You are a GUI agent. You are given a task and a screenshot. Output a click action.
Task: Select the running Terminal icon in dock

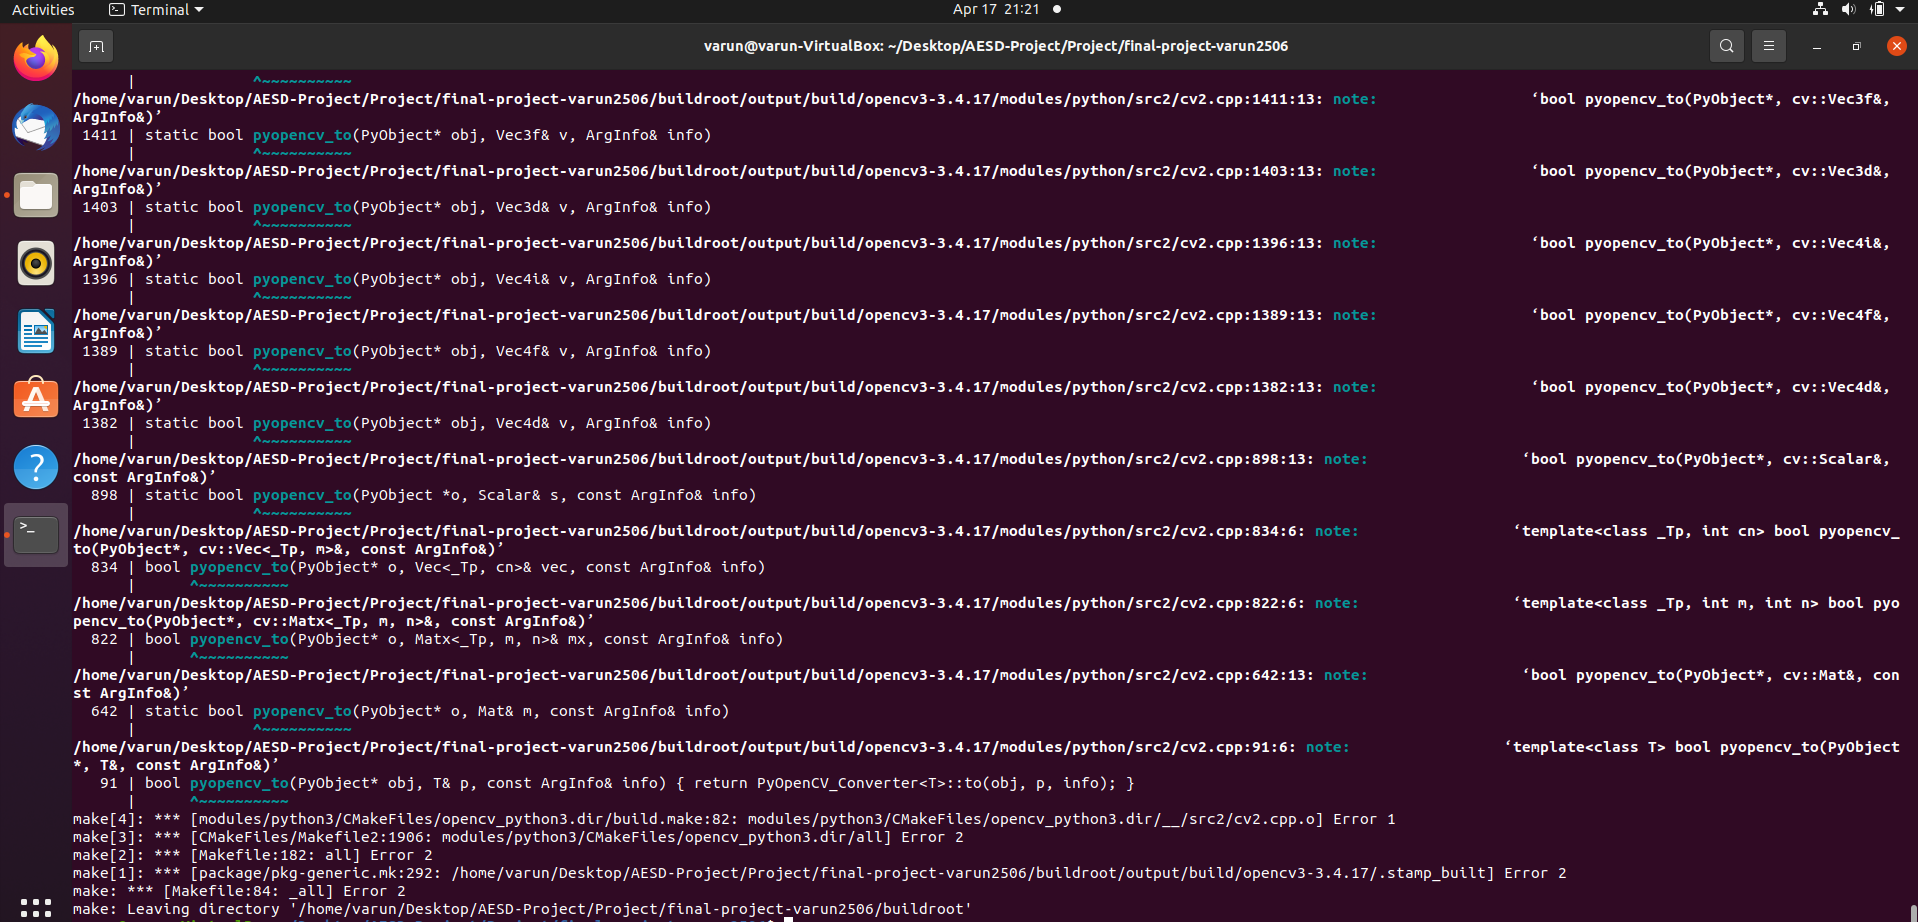(x=35, y=534)
